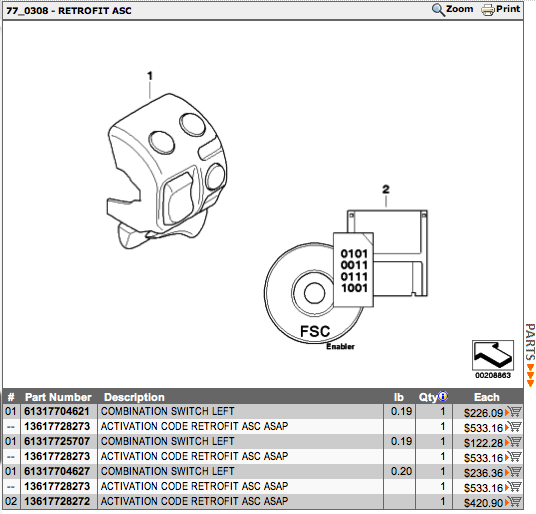Click the $420.90 price cart arrow
Screen dimensions: 536x514
pos(507,503)
